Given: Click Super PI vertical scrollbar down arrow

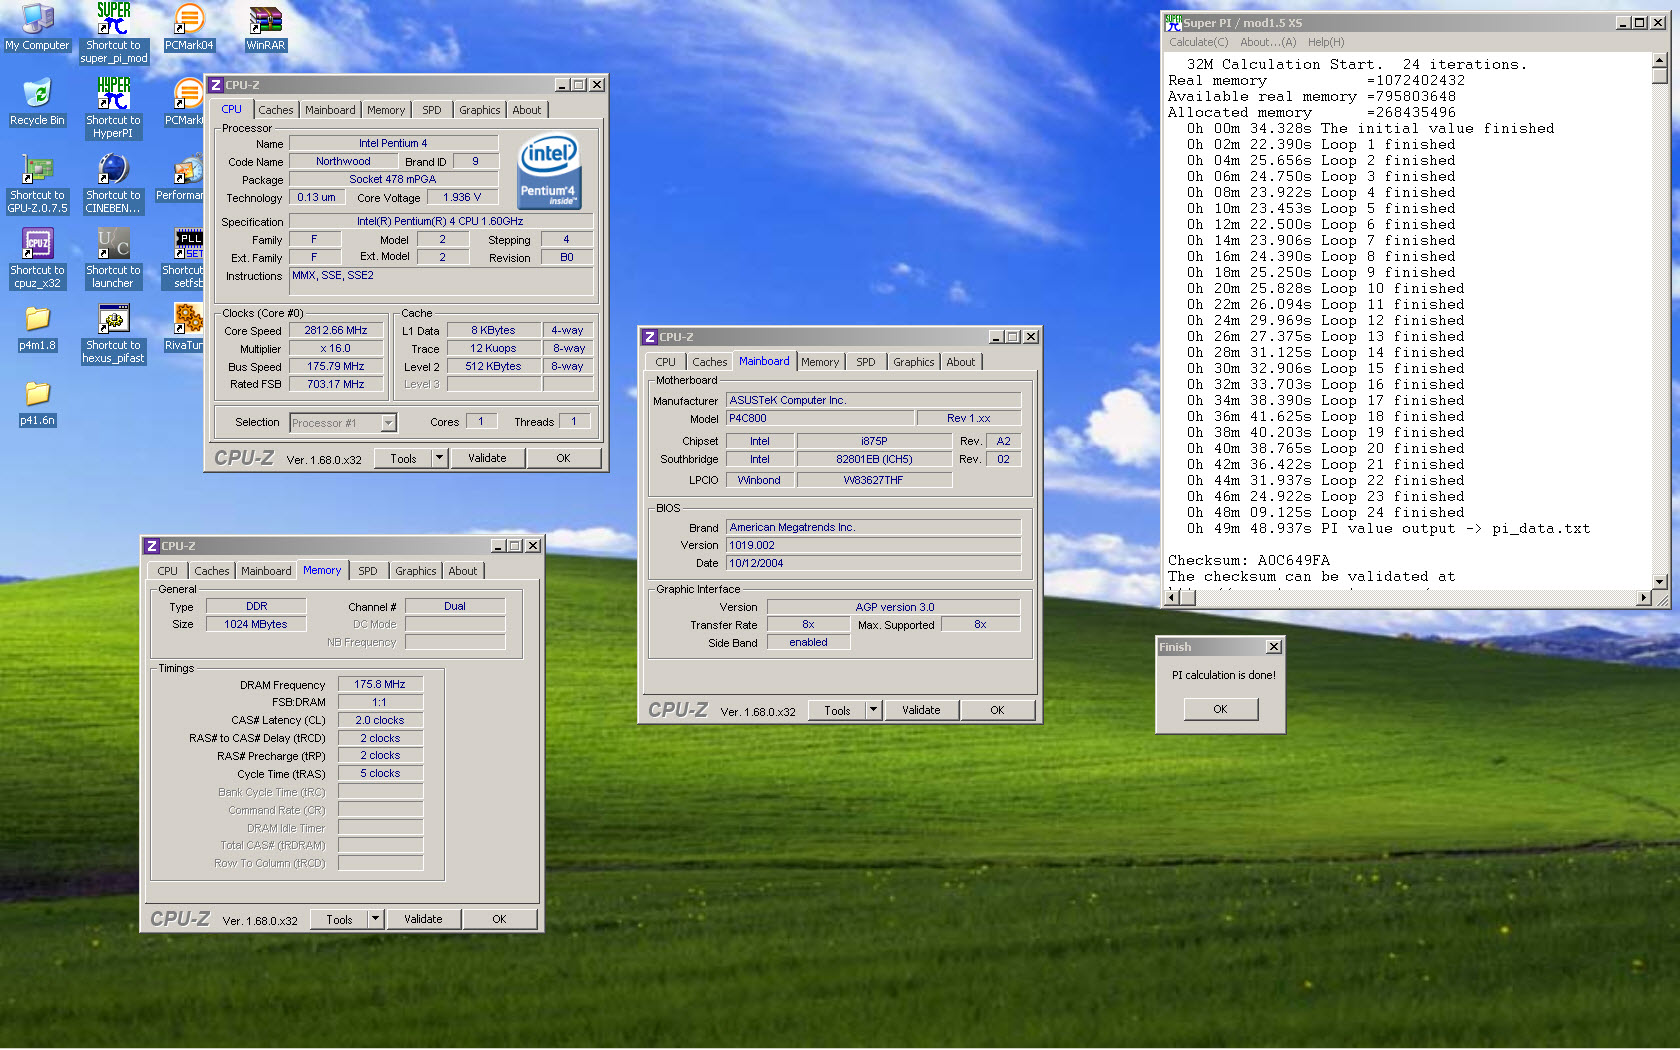Looking at the screenshot, I should (x=1660, y=580).
